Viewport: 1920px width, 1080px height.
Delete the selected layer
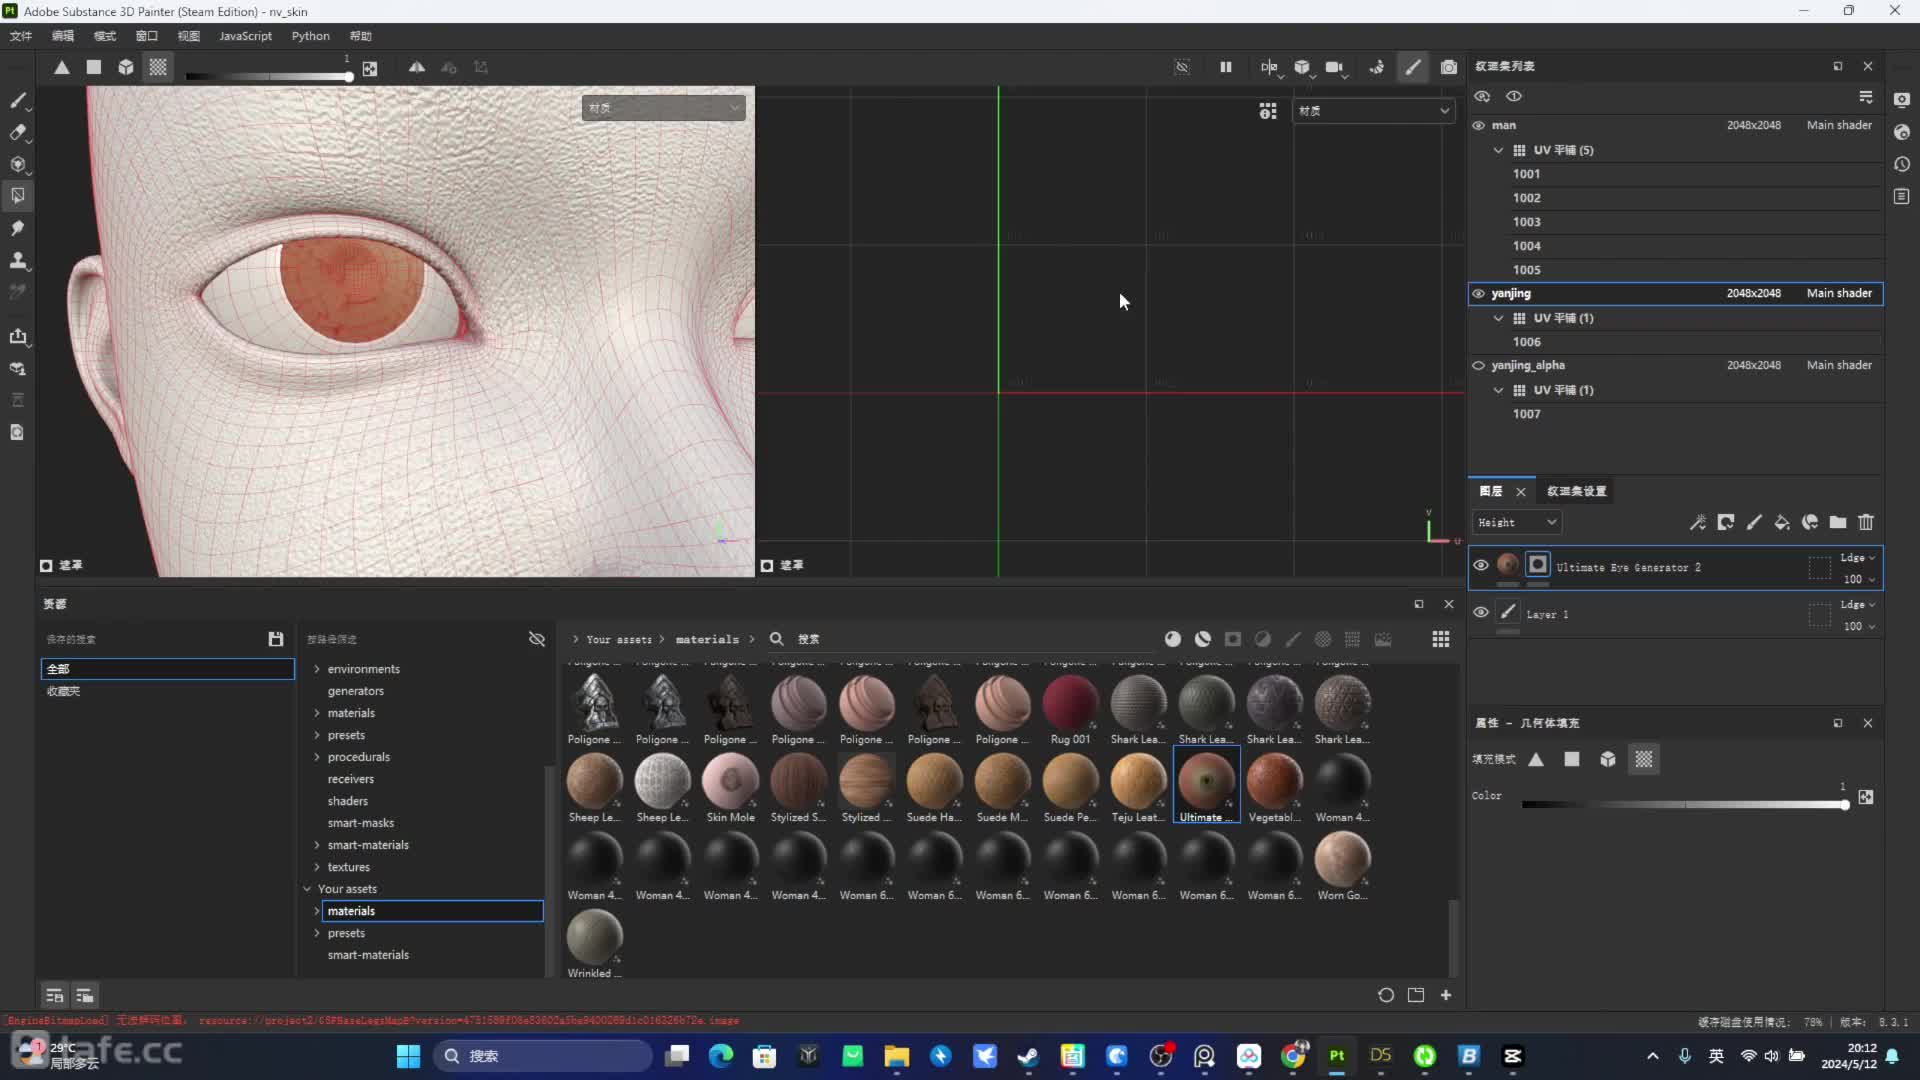point(1865,522)
